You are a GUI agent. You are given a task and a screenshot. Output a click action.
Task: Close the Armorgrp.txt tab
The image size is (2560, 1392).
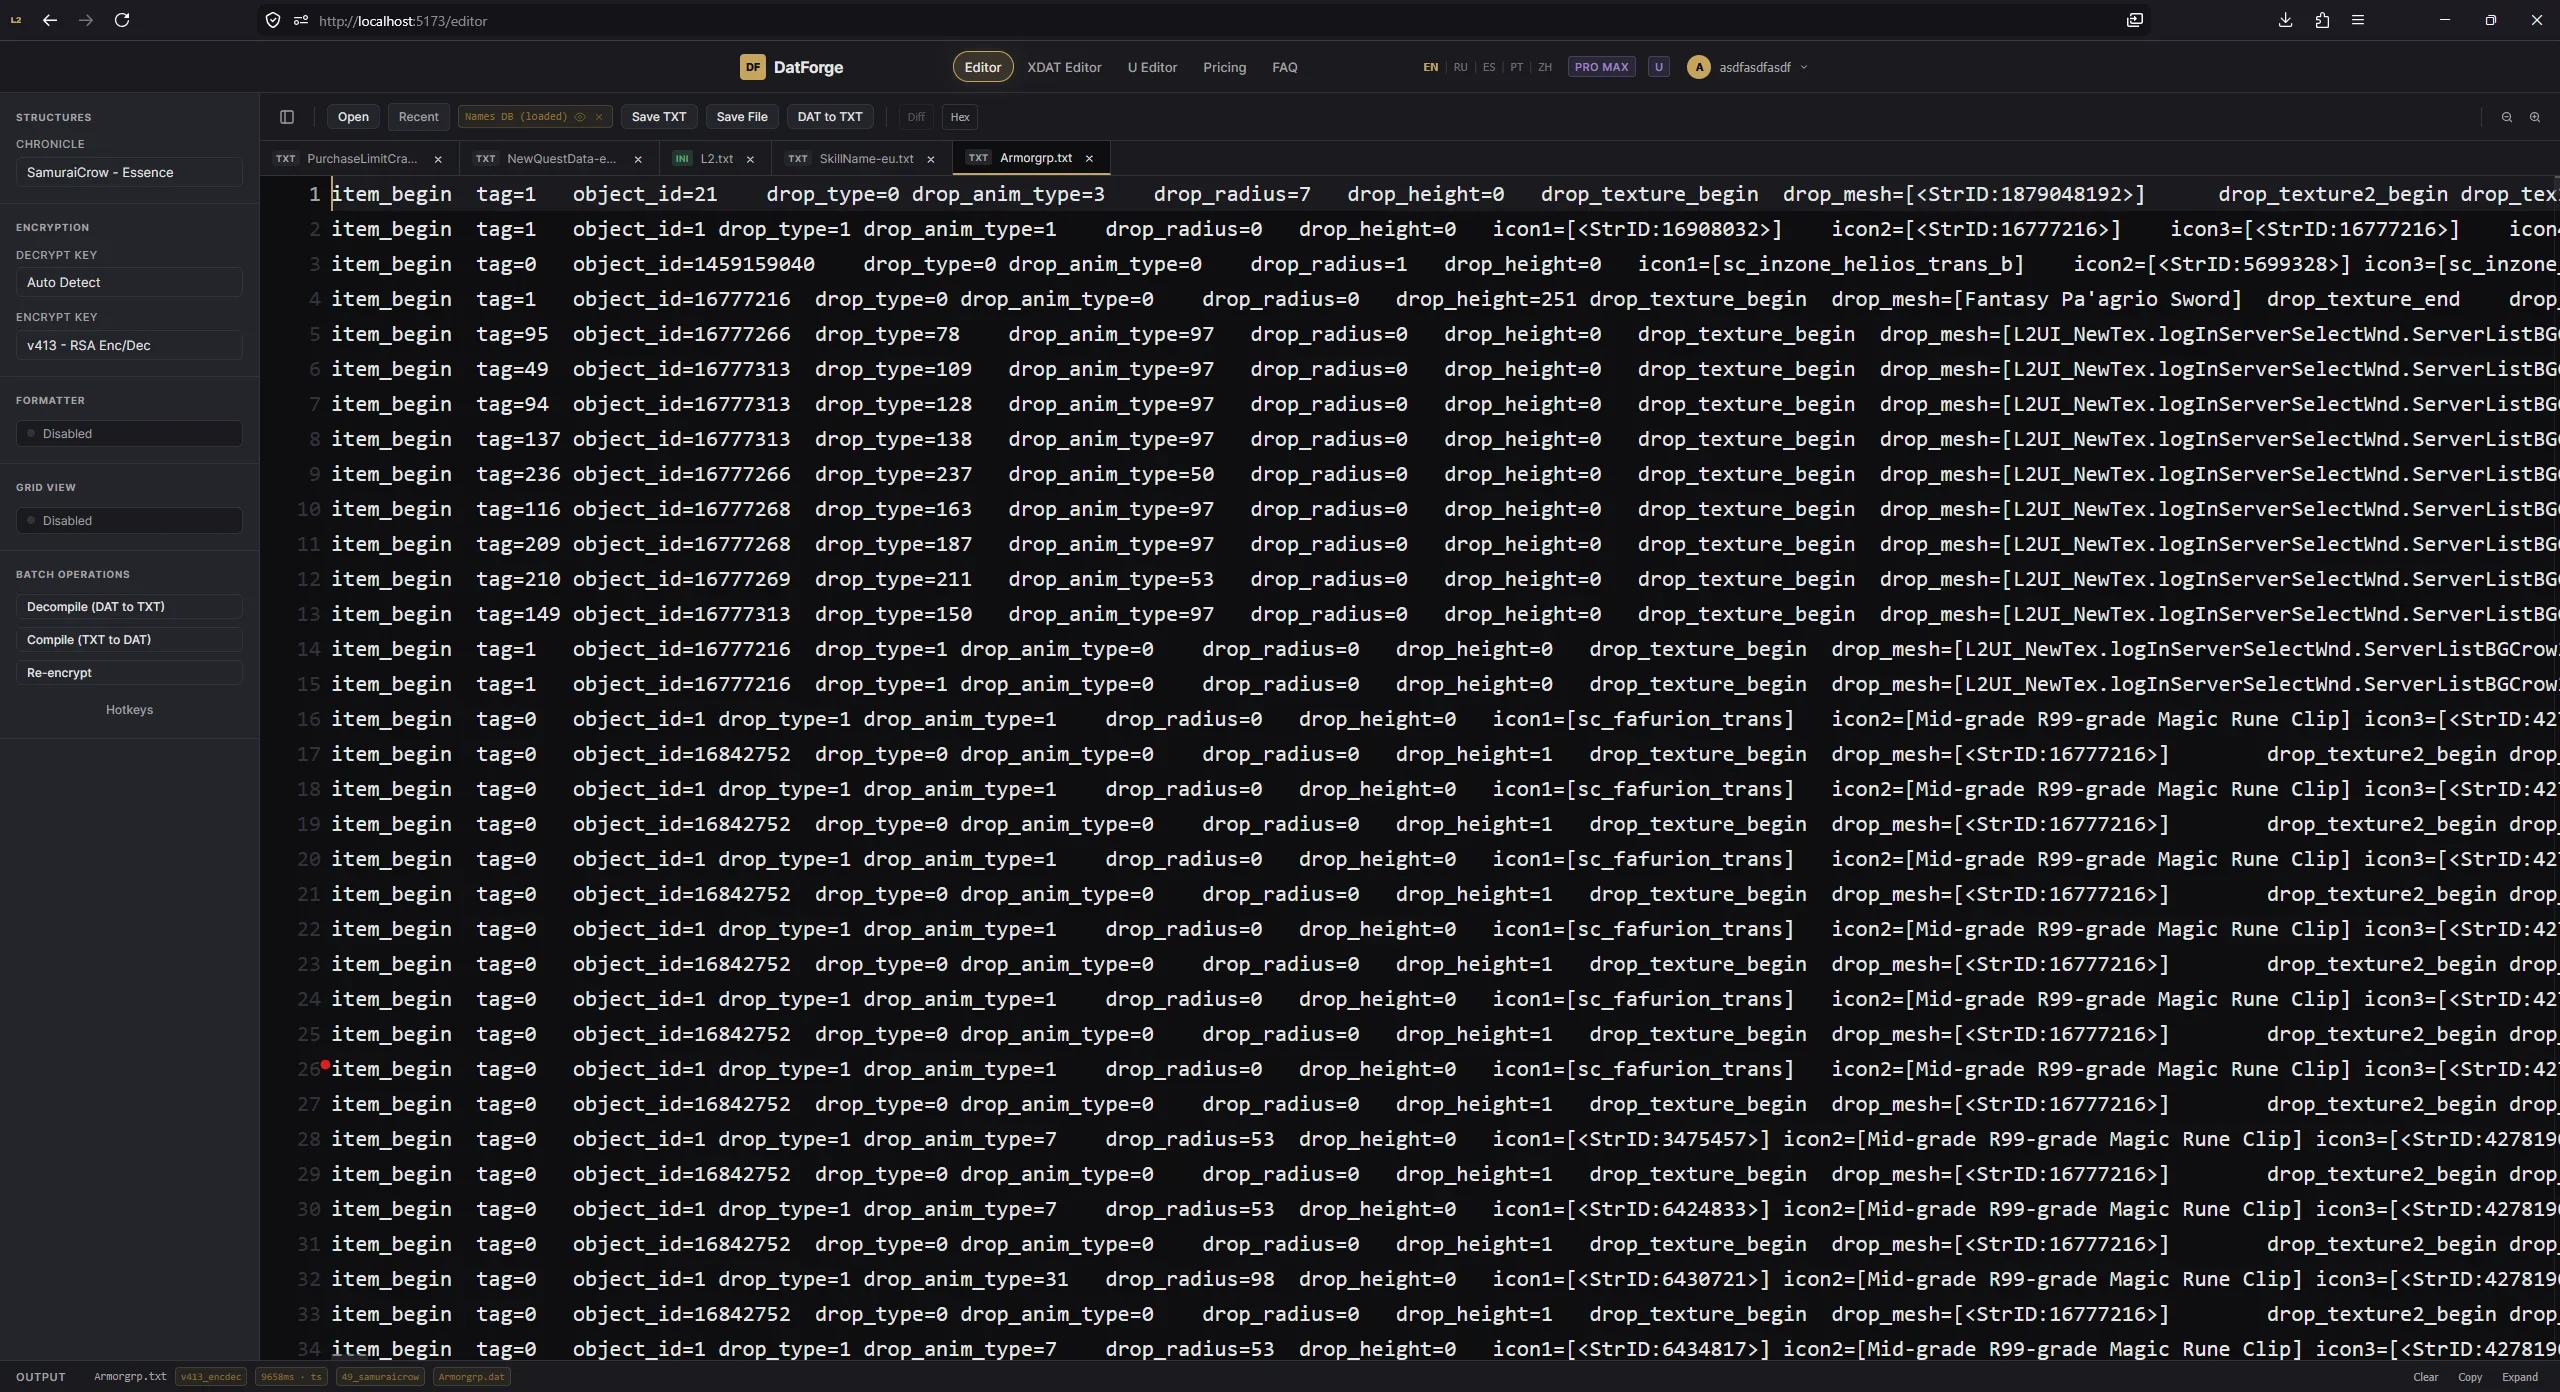[1089, 158]
